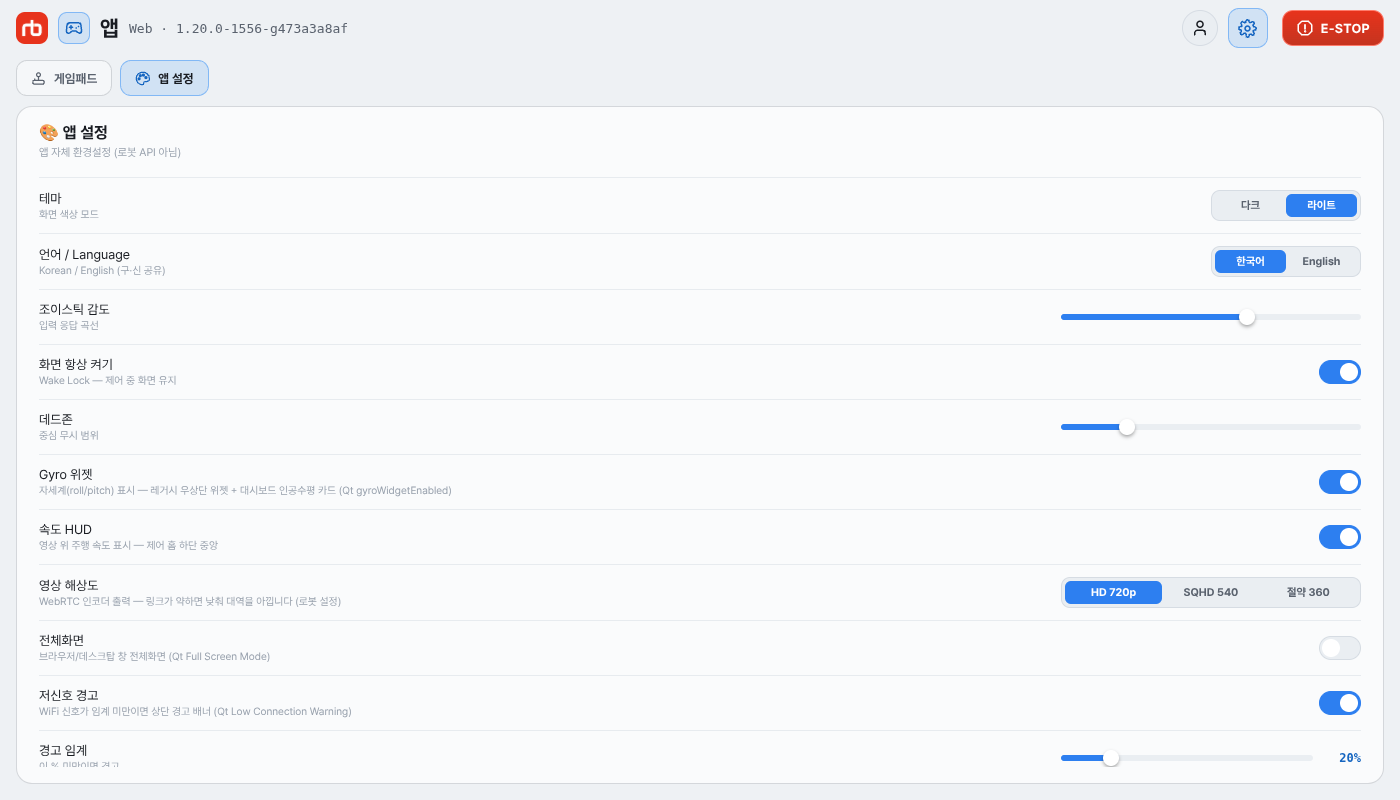The width and height of the screenshot is (1400, 800).
Task: Toggle the 저신호 경고 switch
Action: pyautogui.click(x=1340, y=703)
